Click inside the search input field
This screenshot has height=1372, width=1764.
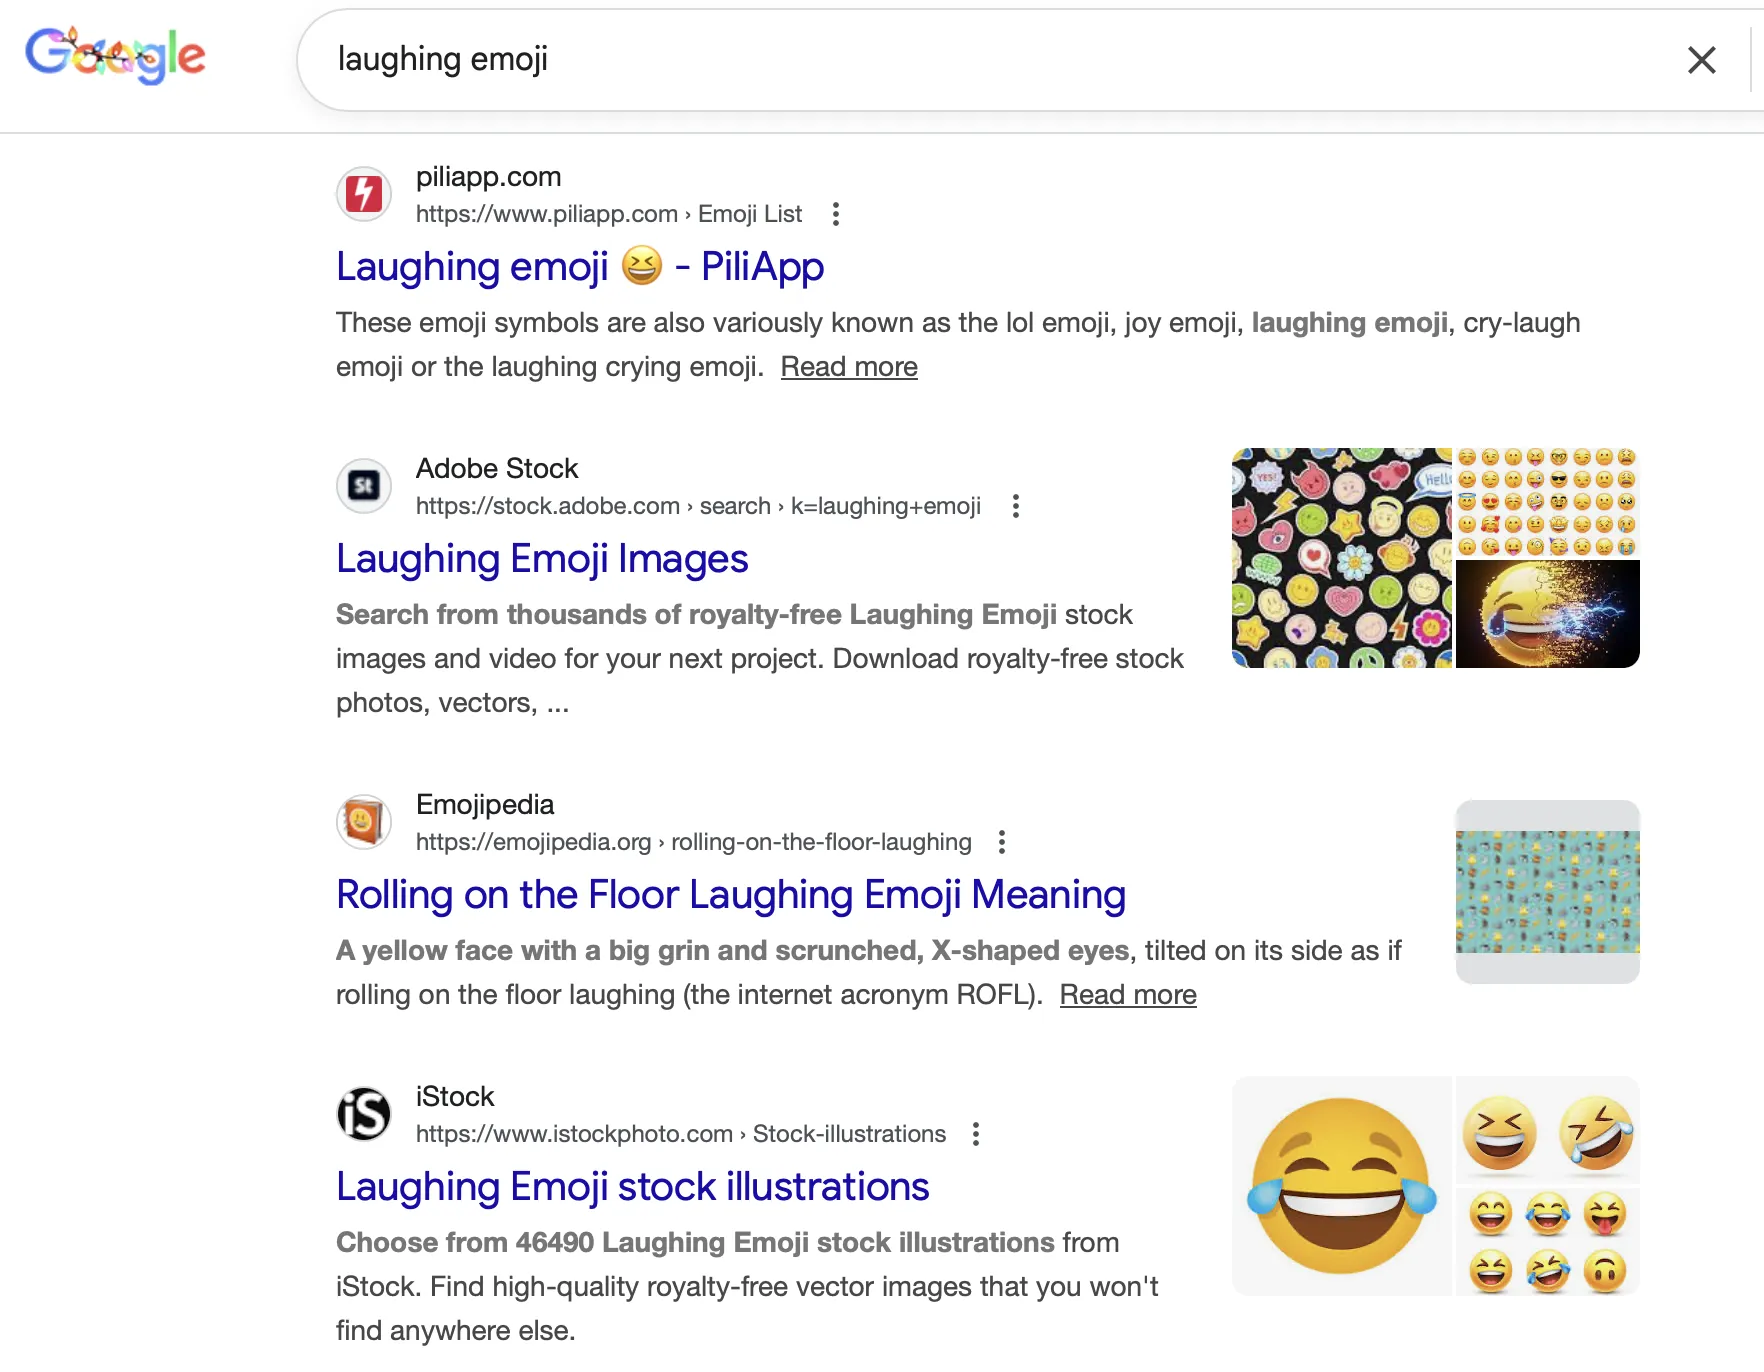800,59
